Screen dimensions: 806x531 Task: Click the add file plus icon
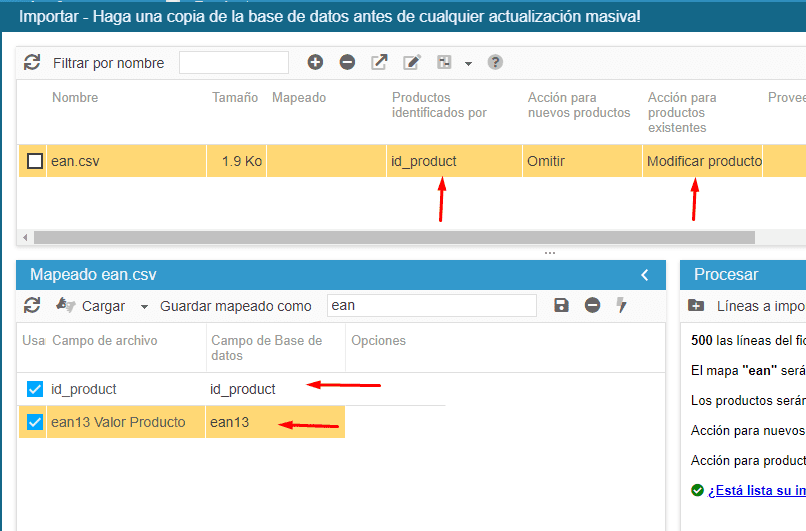pyautogui.click(x=315, y=62)
